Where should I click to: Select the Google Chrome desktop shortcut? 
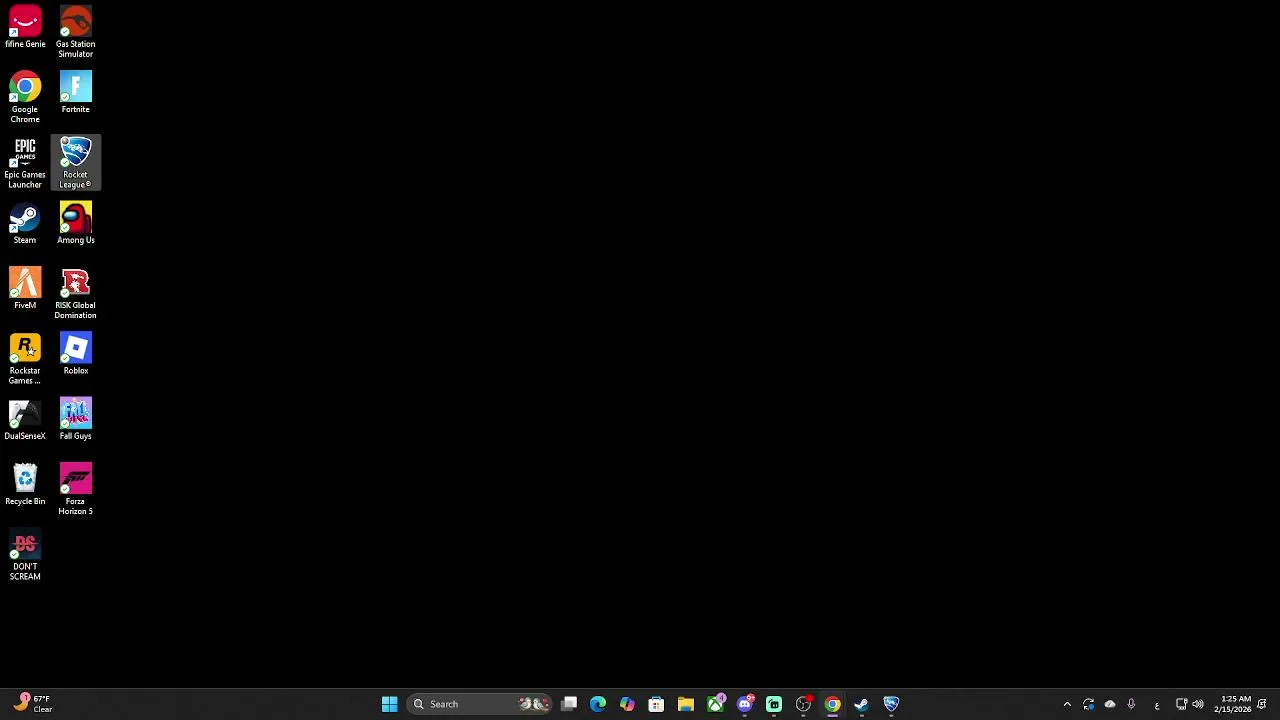click(x=25, y=97)
